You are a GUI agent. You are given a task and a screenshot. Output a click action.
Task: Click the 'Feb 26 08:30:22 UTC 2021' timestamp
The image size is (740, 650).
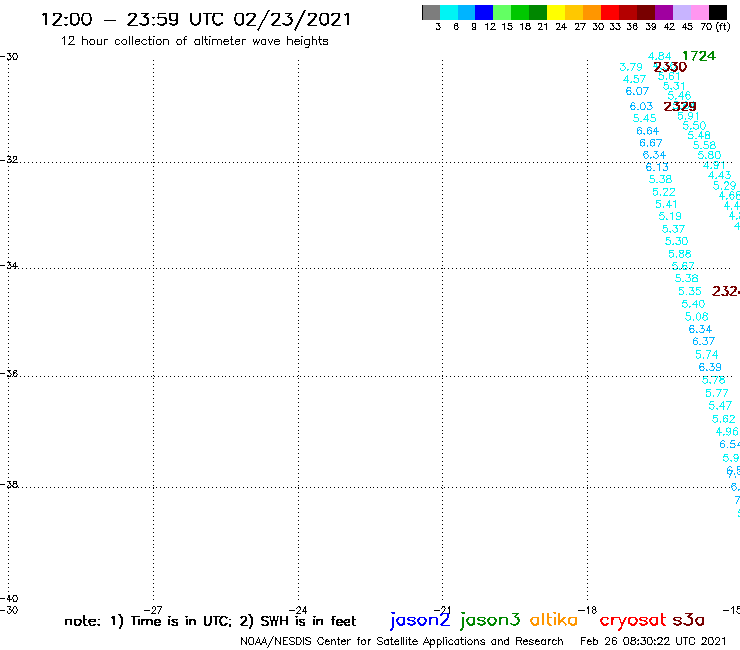[x=653, y=641]
